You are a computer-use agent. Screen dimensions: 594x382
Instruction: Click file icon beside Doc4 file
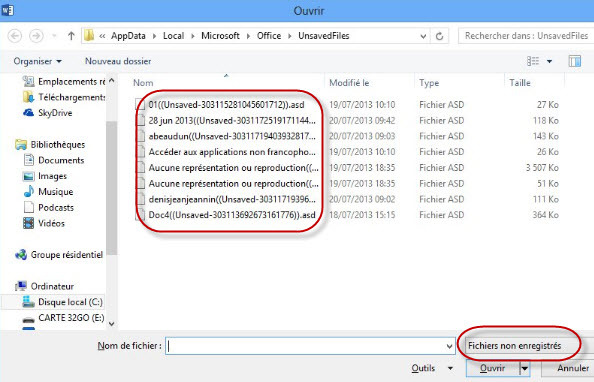[x=141, y=215]
